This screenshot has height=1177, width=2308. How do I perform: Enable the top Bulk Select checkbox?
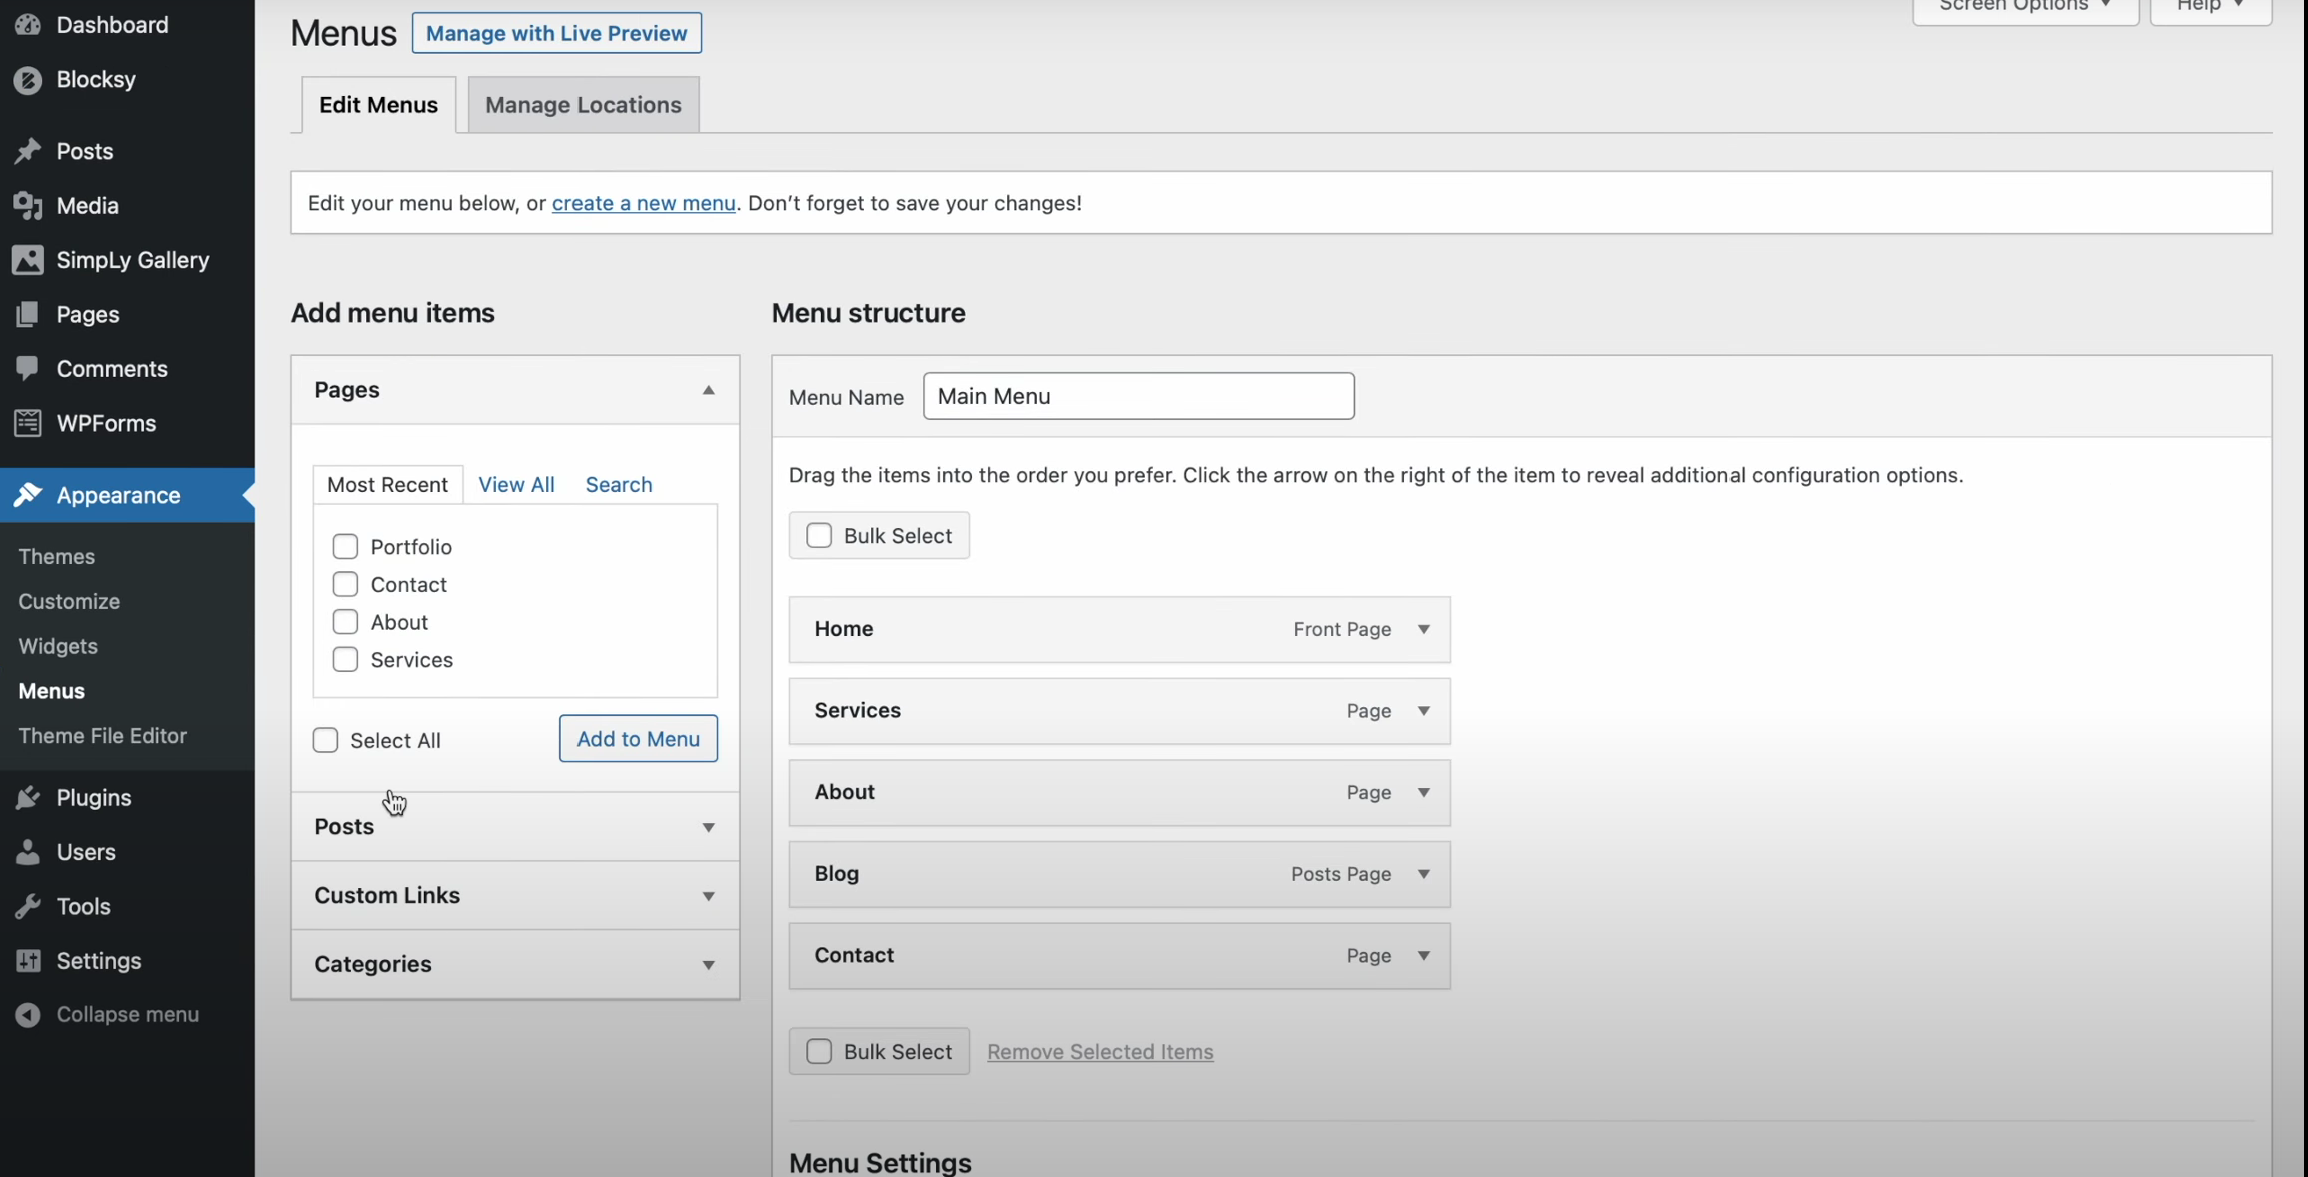point(819,536)
